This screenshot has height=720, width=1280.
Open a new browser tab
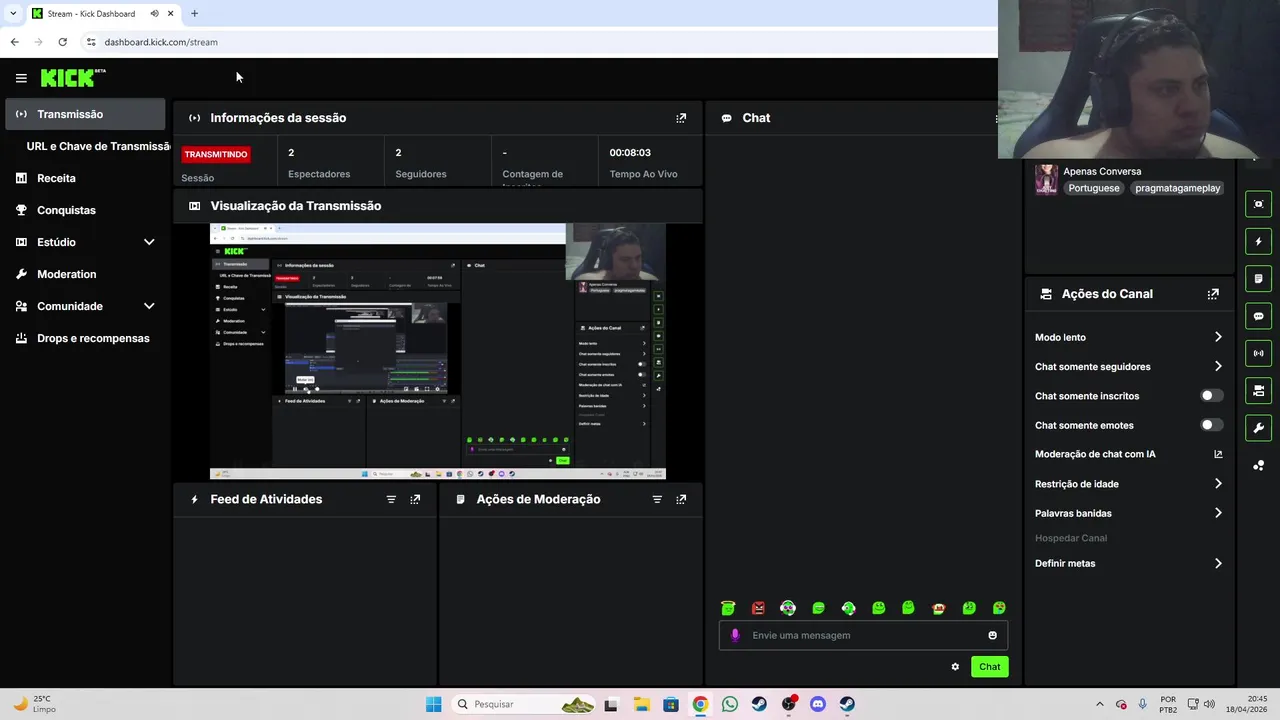[194, 14]
